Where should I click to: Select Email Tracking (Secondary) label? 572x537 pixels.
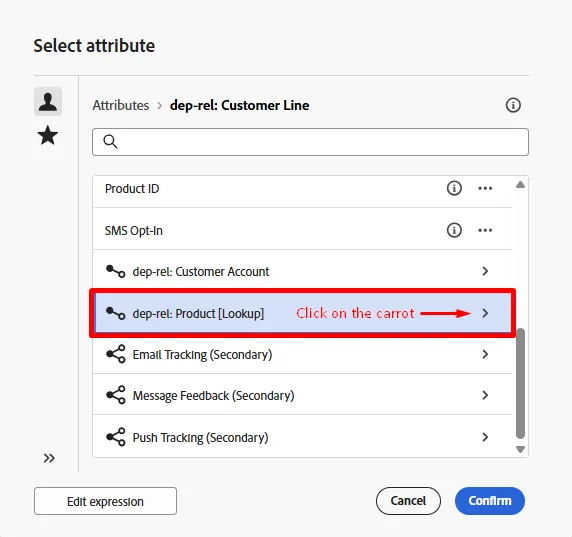click(202, 355)
